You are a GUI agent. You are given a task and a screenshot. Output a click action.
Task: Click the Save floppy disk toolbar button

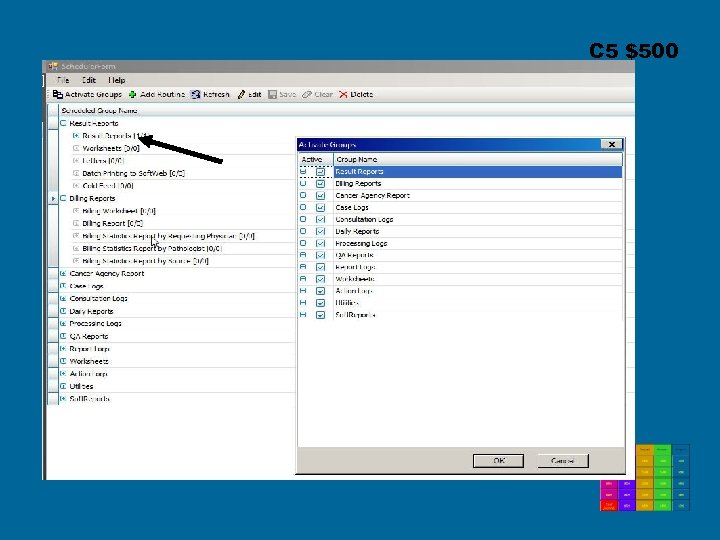[x=282, y=95]
